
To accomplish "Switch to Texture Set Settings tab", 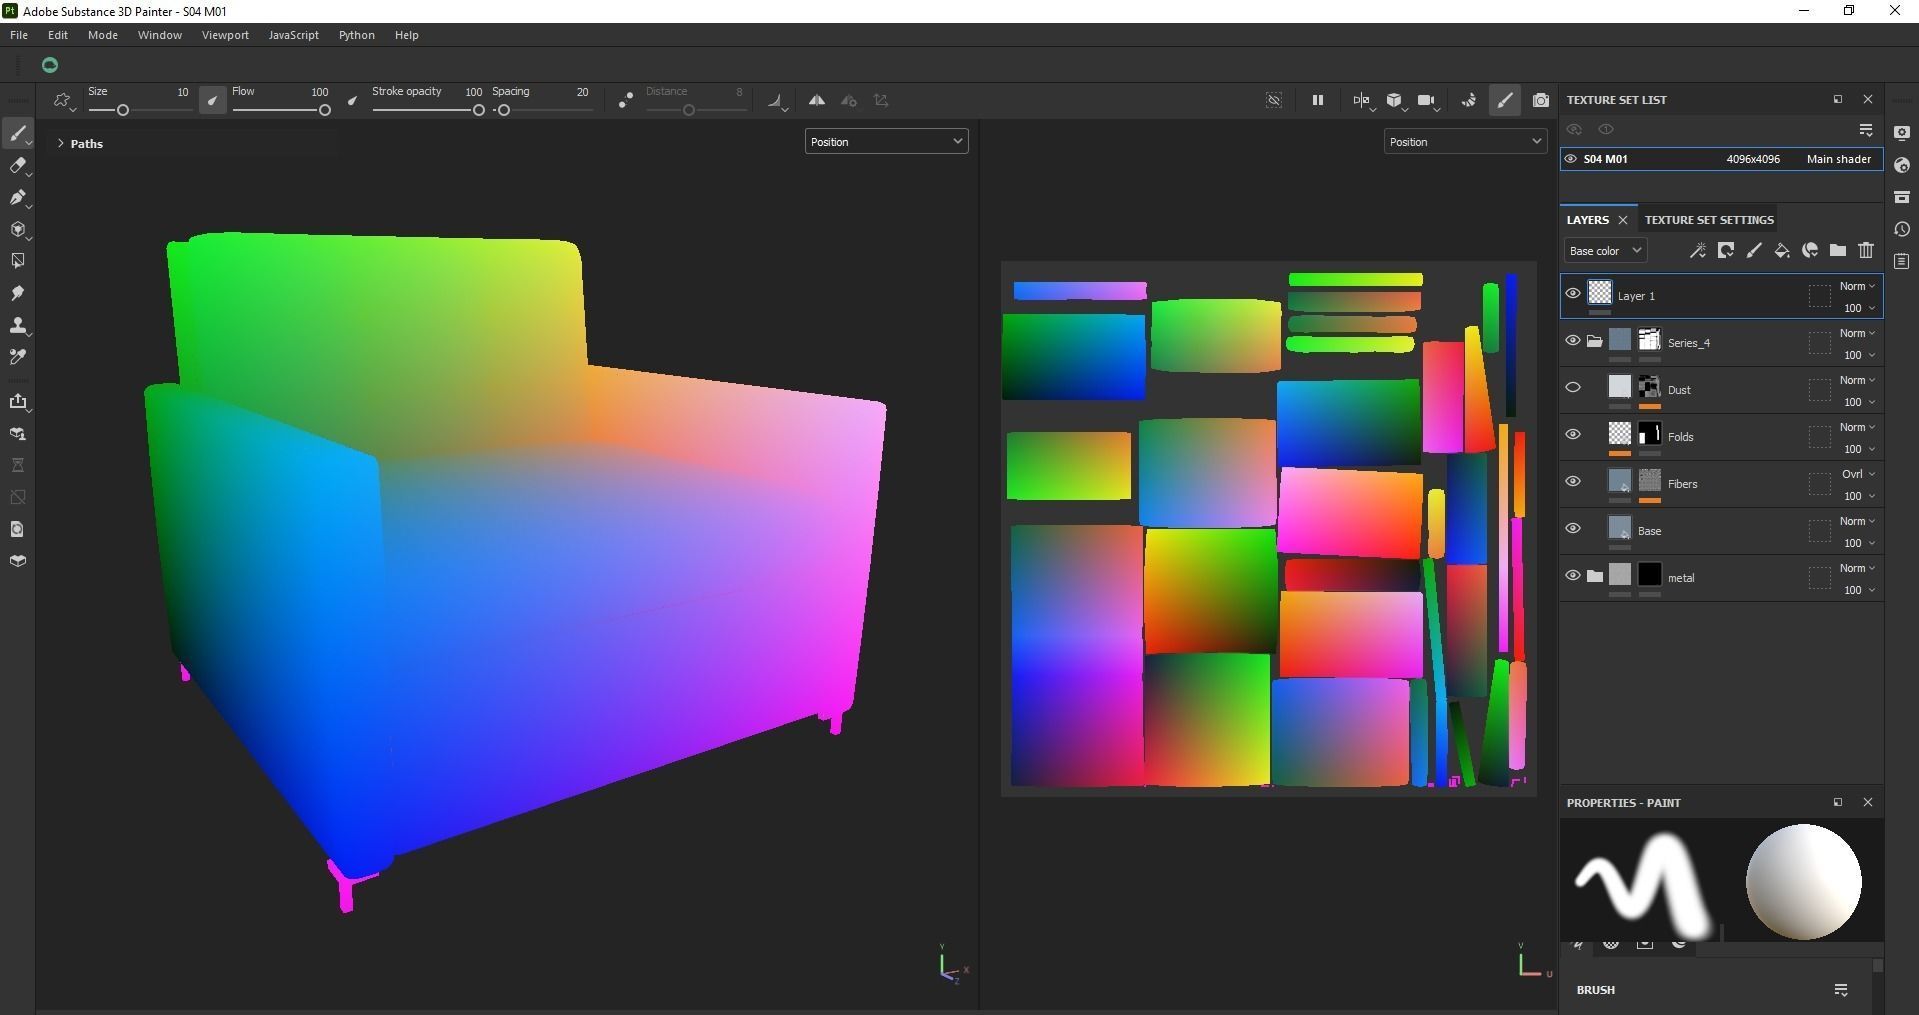I will click(x=1709, y=220).
